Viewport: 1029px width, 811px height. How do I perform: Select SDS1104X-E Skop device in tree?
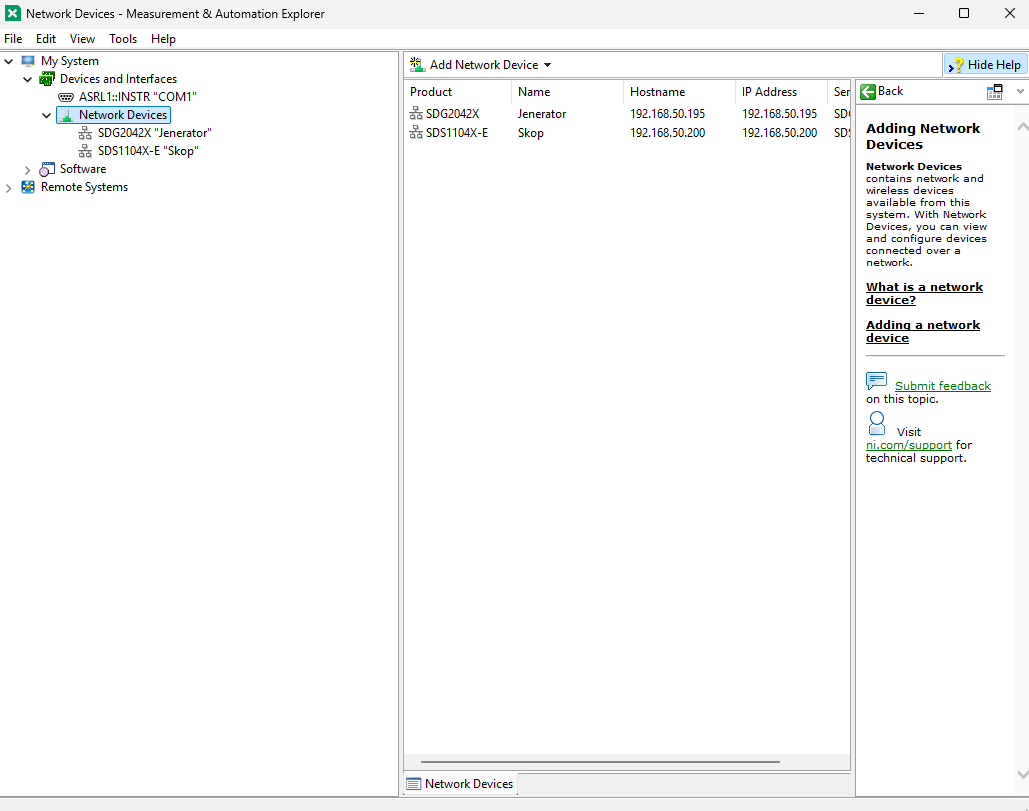click(x=148, y=151)
